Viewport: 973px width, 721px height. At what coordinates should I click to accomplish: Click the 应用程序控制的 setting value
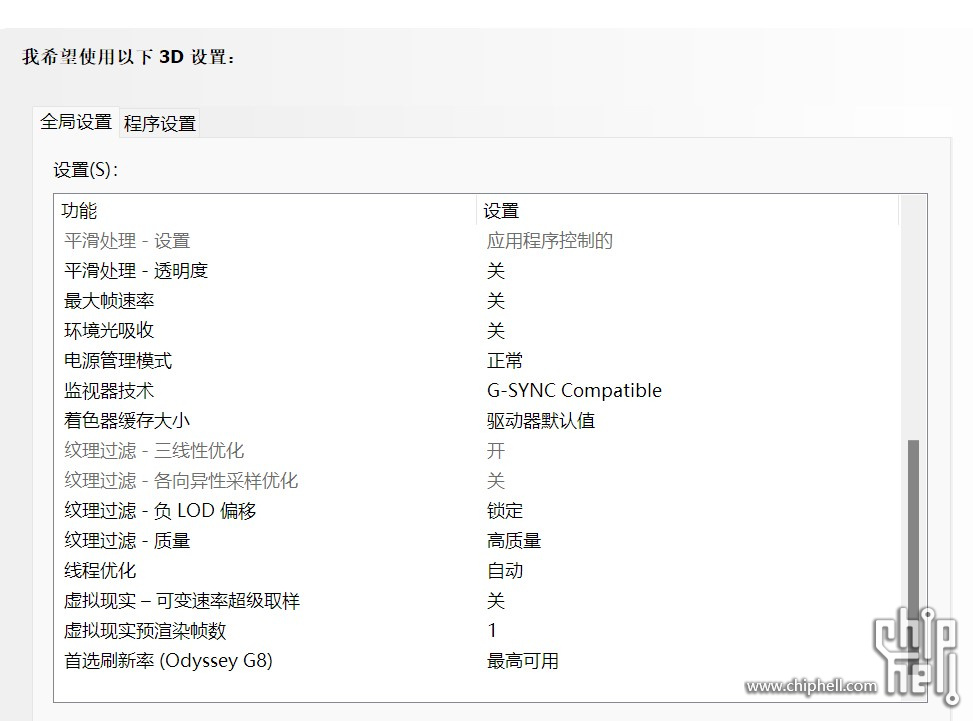pos(549,241)
